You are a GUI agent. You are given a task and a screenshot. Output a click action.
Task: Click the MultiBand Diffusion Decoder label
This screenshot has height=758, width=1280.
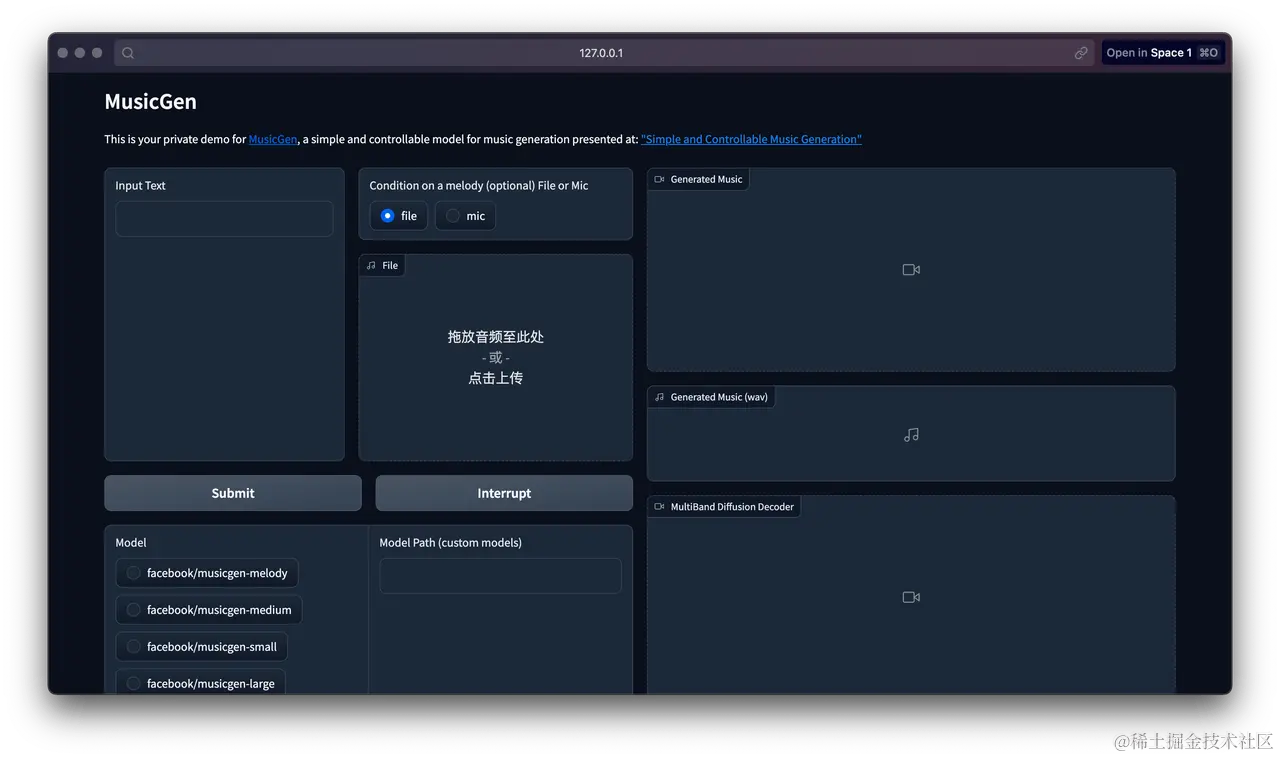click(732, 507)
